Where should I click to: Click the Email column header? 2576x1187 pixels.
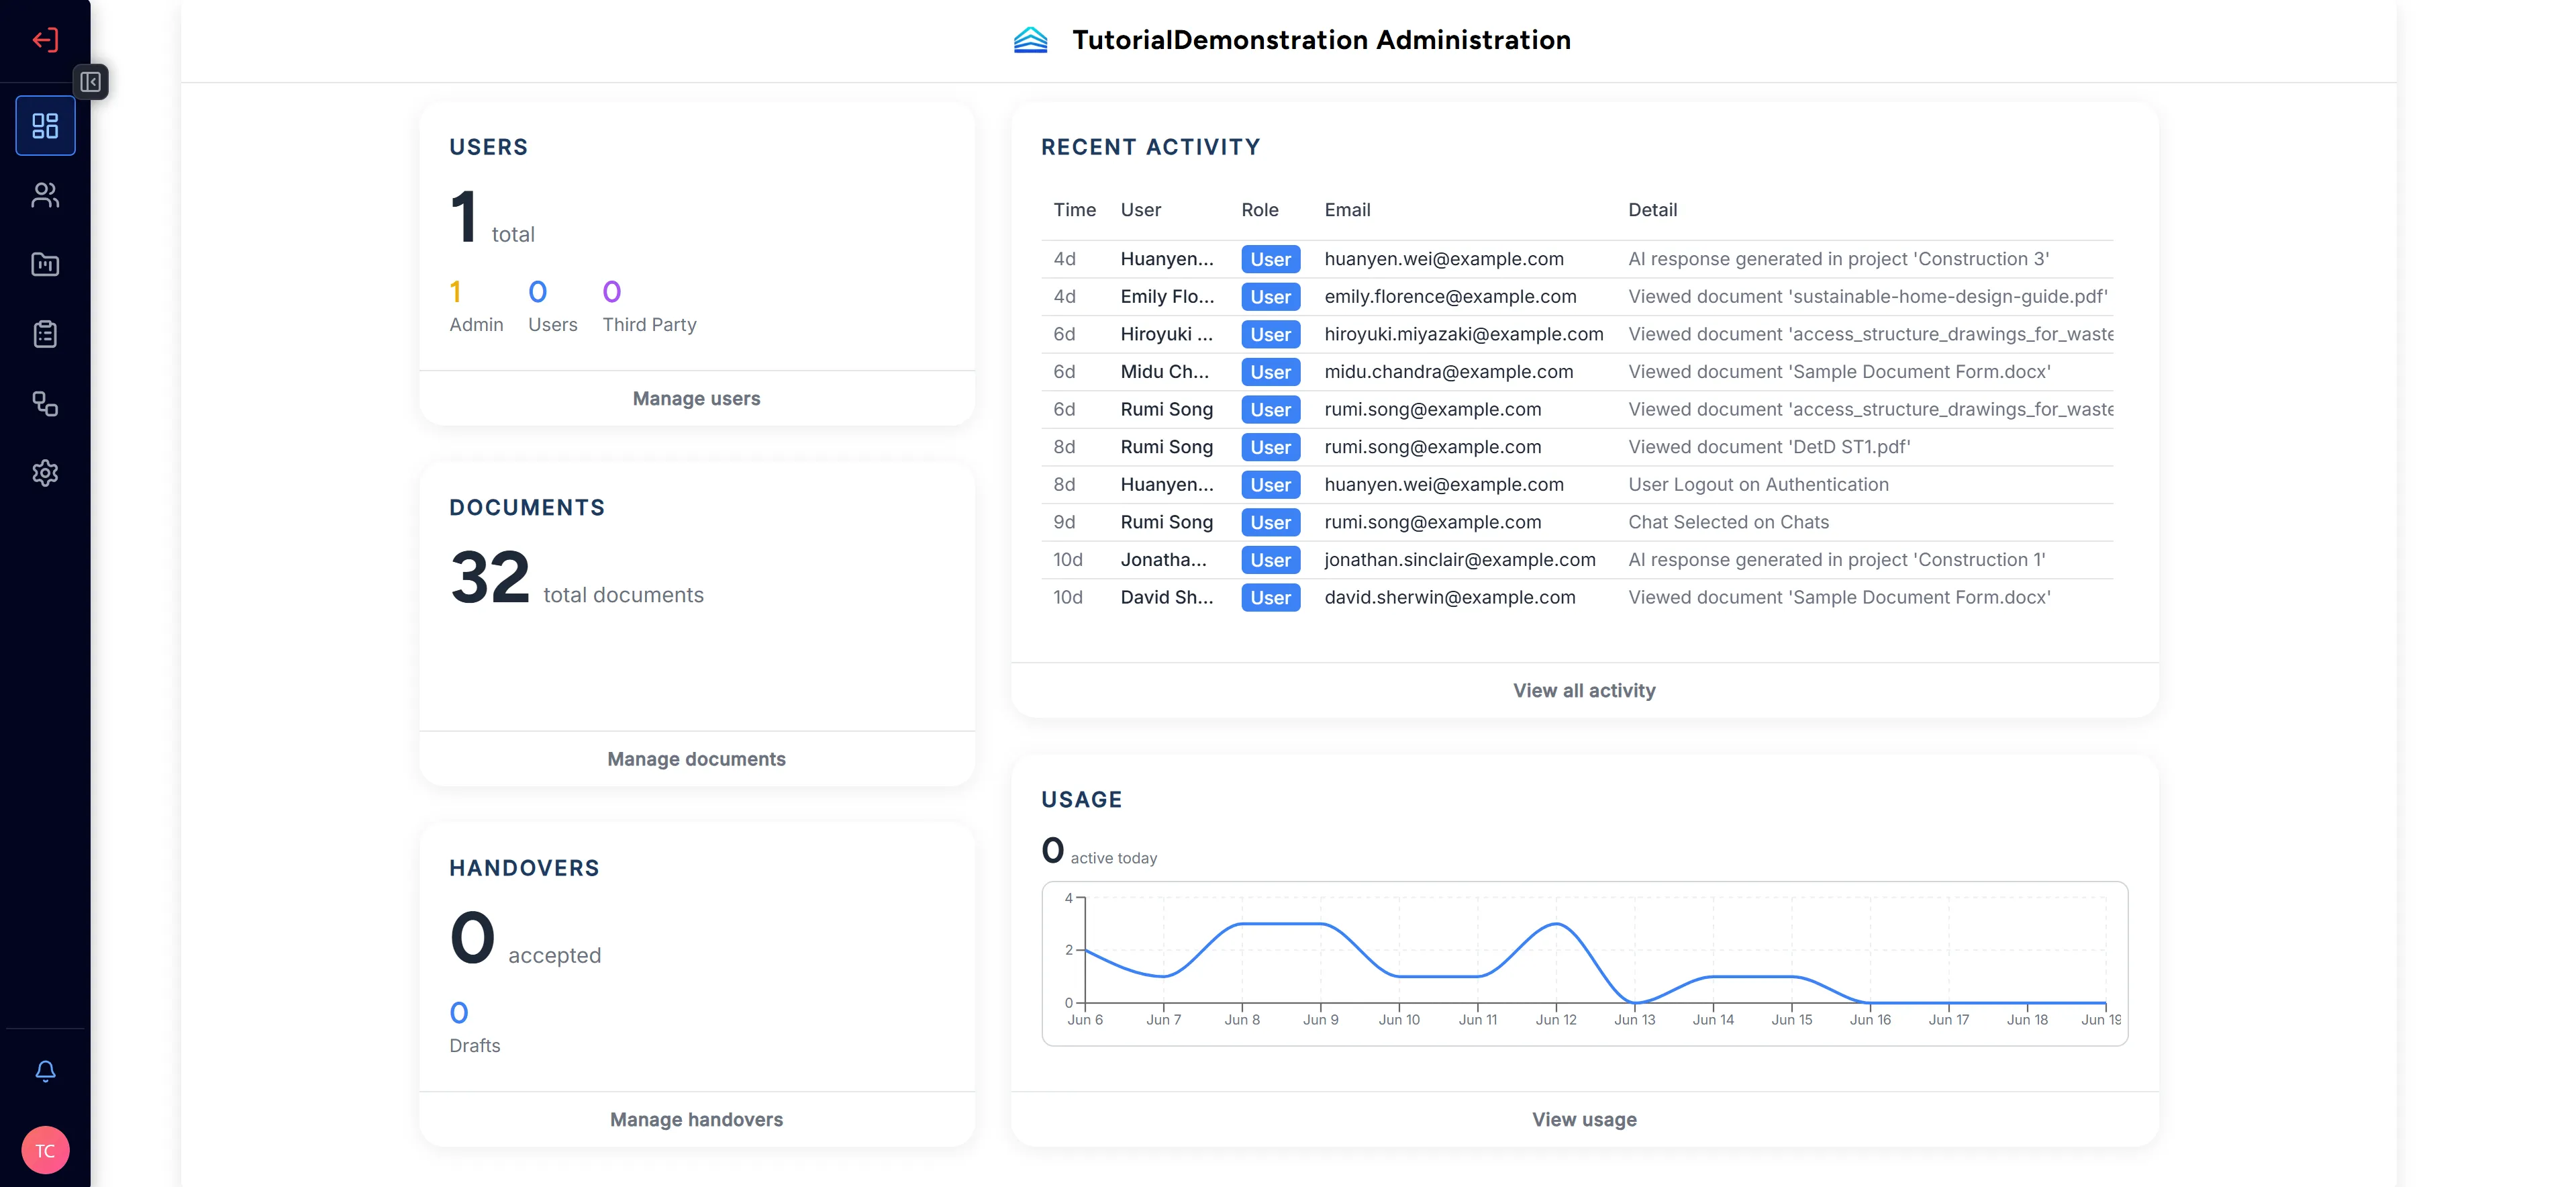tap(1347, 210)
